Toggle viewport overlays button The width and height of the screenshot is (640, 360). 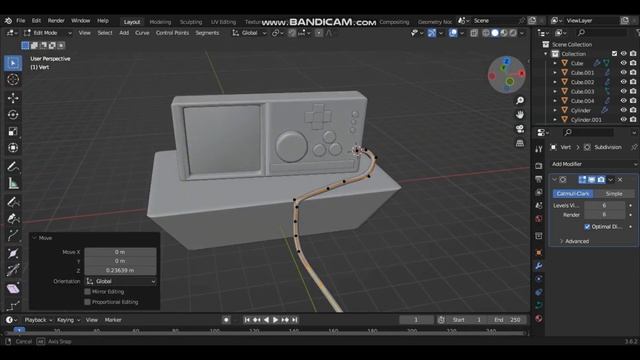[x=453, y=33]
